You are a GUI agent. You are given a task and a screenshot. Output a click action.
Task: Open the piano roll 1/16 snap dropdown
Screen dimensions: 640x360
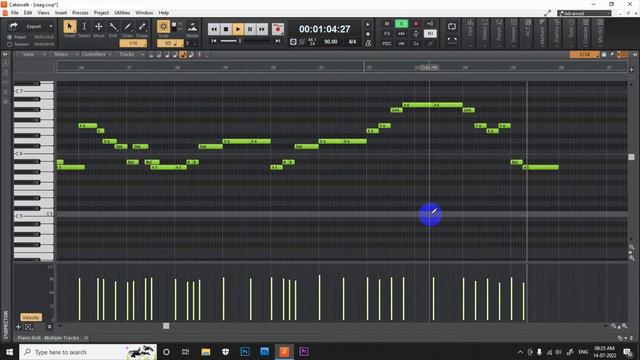(584, 54)
